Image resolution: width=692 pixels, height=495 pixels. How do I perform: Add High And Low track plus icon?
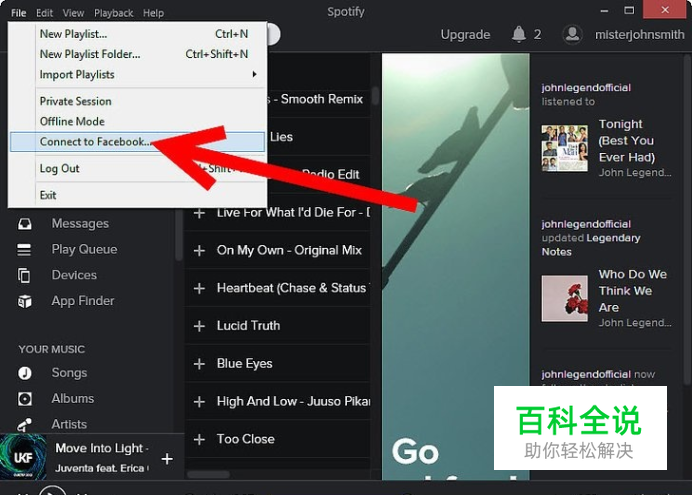(199, 402)
